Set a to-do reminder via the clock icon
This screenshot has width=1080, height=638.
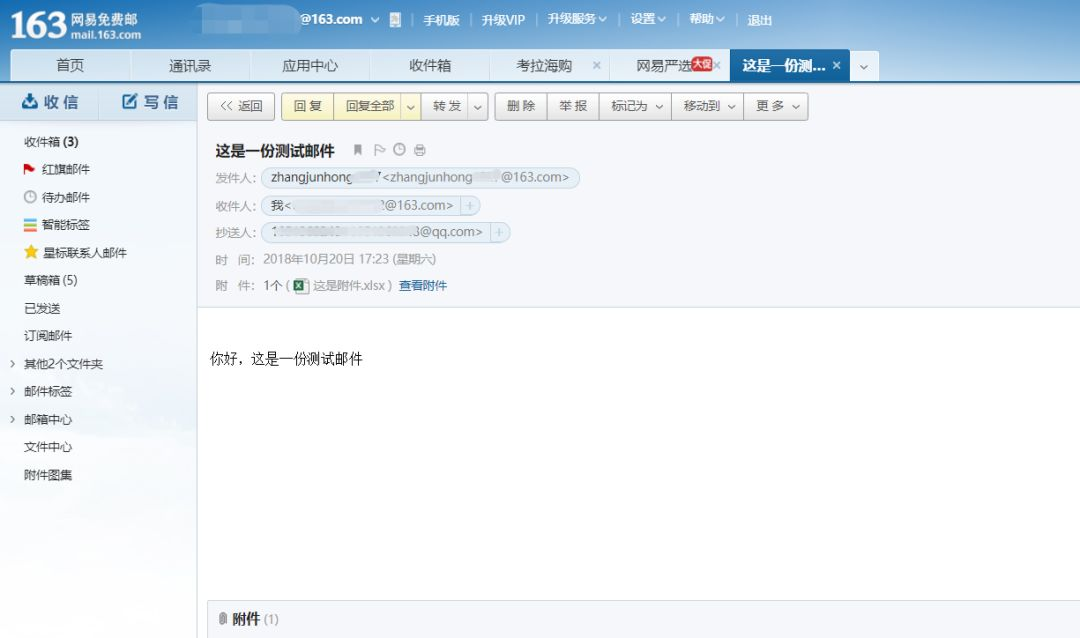pyautogui.click(x=399, y=150)
